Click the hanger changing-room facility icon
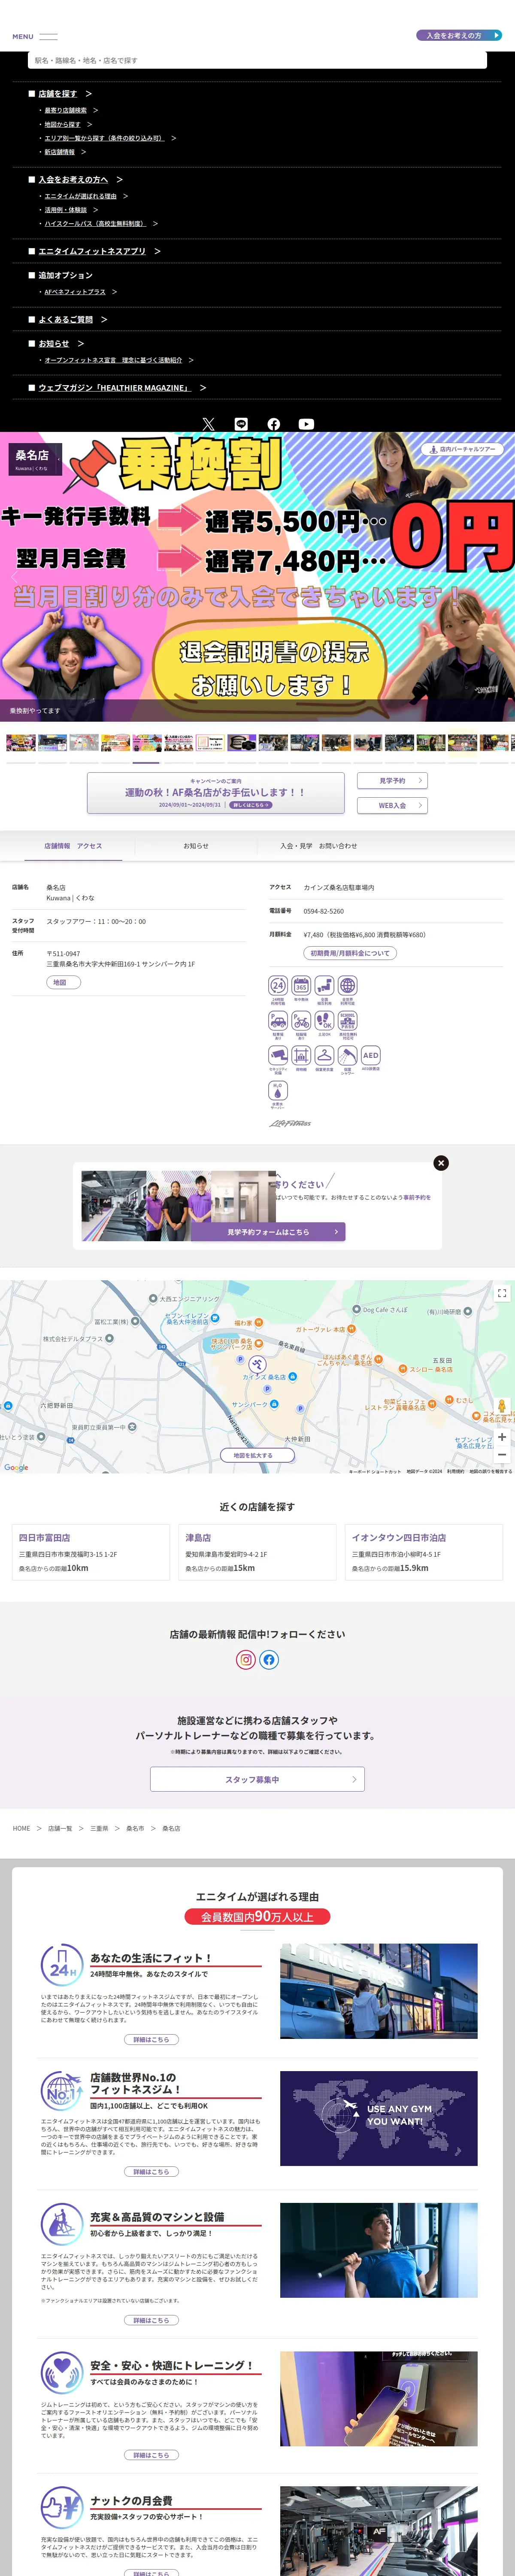515x2576 pixels. pyautogui.click(x=324, y=1055)
